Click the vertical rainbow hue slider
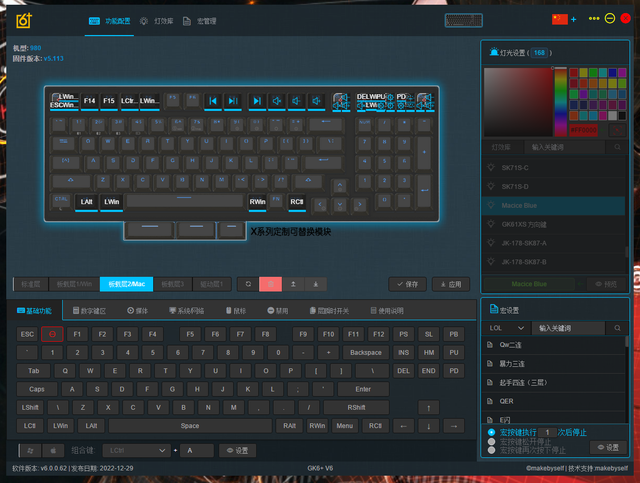The width and height of the screenshot is (640, 483). pyautogui.click(x=560, y=102)
